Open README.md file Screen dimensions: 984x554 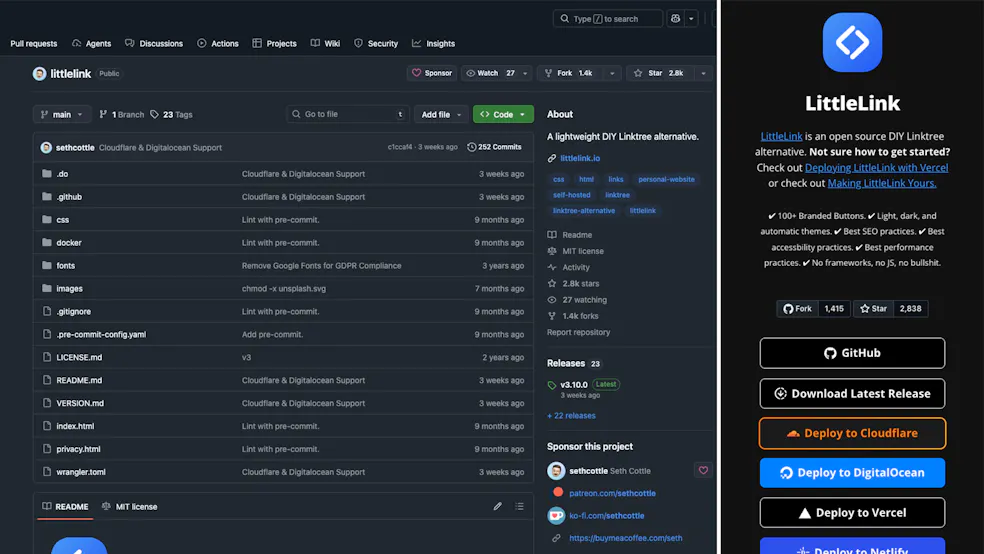pyautogui.click(x=79, y=380)
